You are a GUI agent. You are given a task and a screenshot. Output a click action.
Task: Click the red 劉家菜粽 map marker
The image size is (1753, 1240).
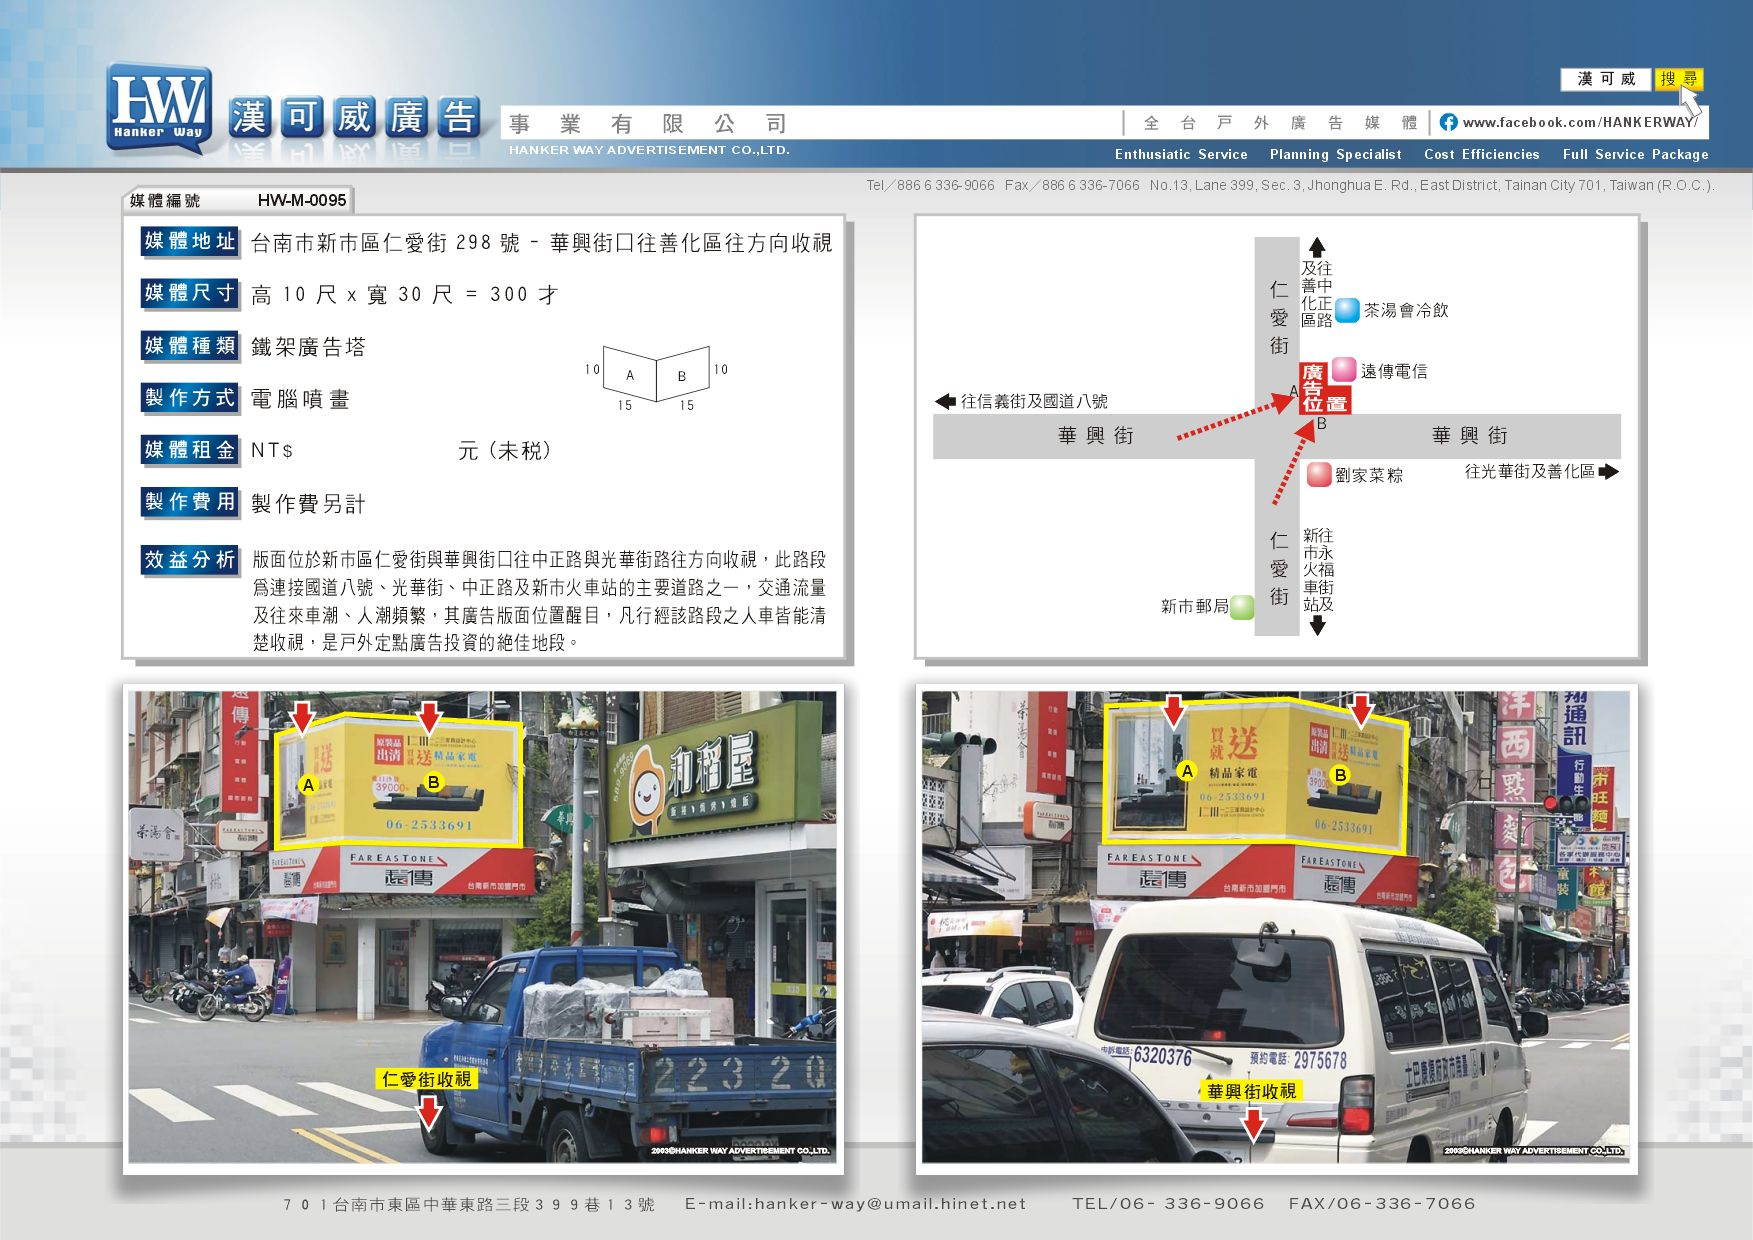click(1319, 474)
